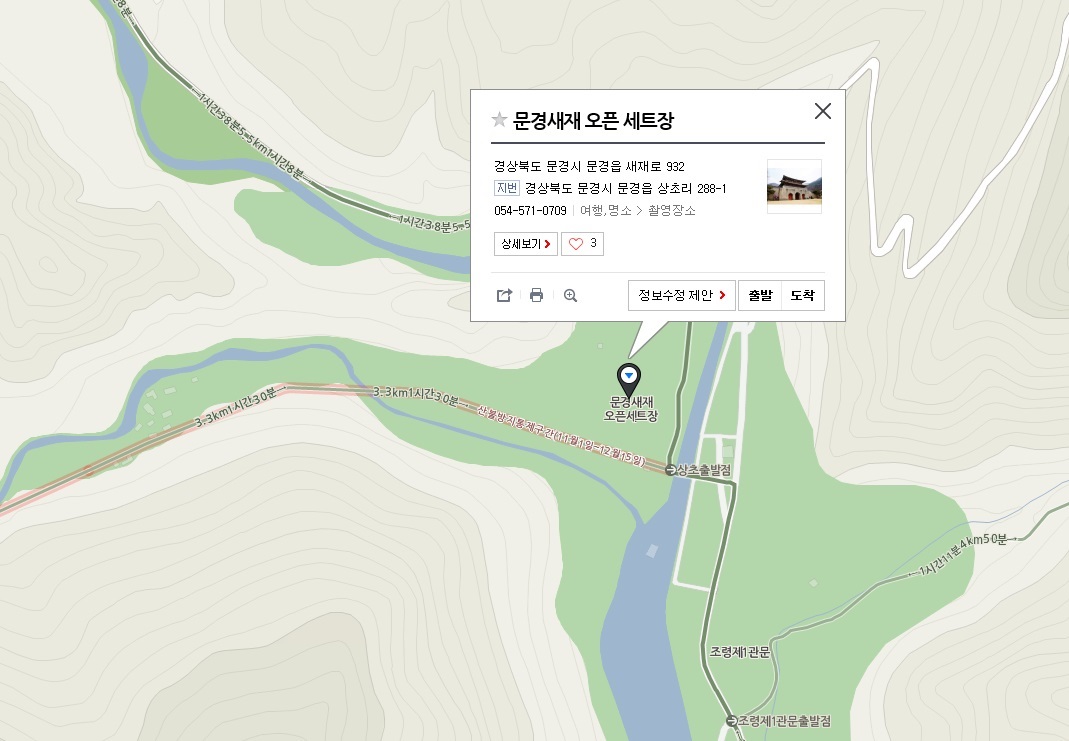Screen dimensions: 1069x741
Task: Open 정보수정 제안 link
Action: point(682,295)
